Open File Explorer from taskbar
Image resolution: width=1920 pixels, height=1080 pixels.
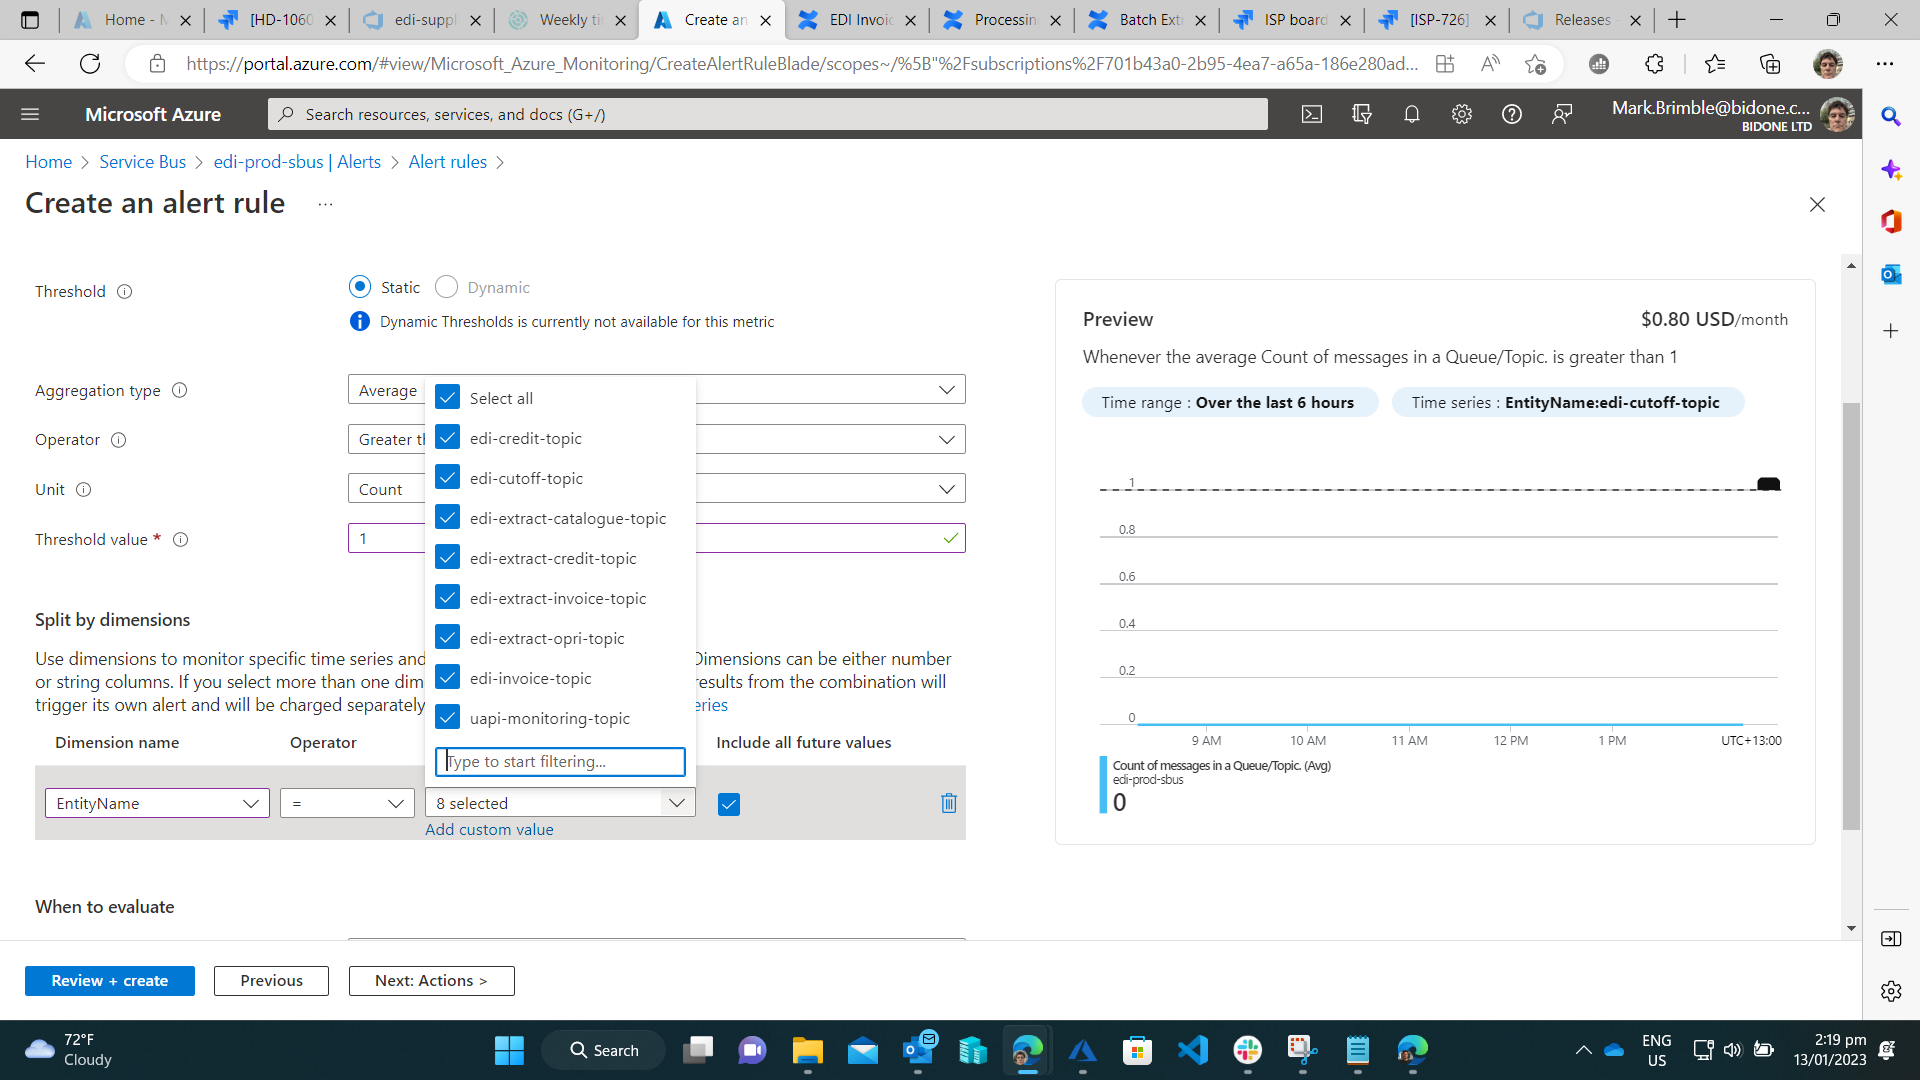coord(807,1050)
